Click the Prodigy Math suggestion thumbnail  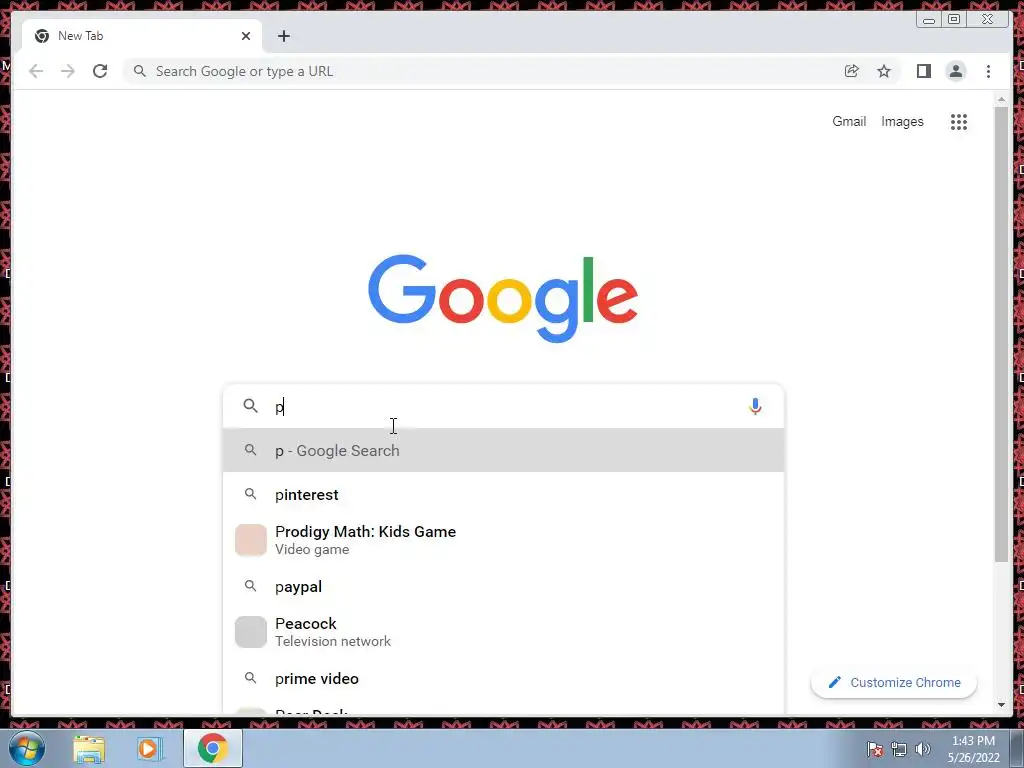(x=251, y=540)
